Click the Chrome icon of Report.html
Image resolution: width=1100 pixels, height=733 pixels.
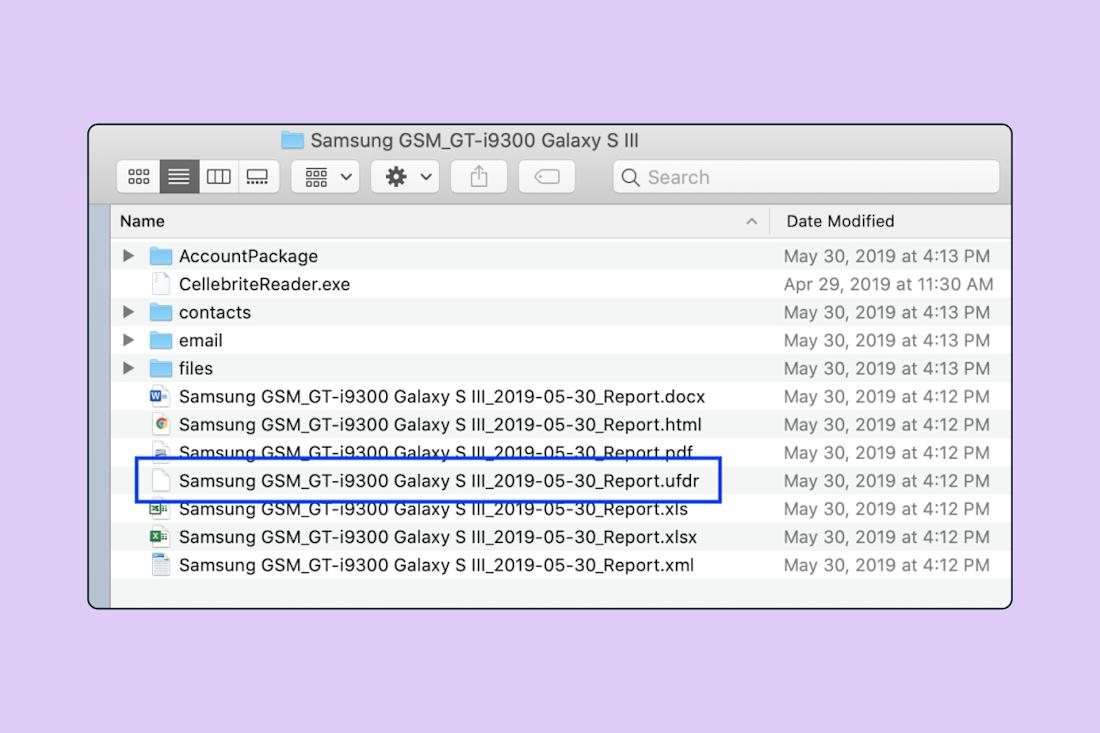tap(161, 424)
